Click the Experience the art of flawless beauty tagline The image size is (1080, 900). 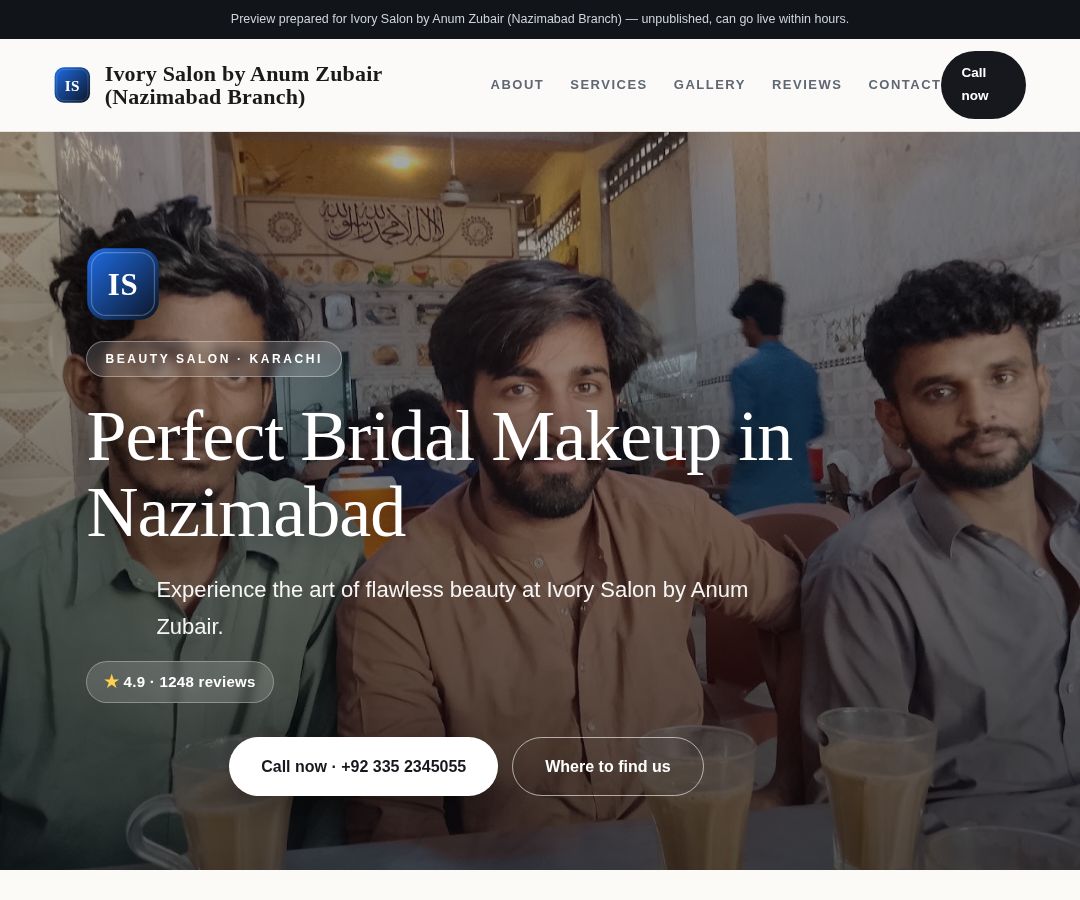point(452,608)
